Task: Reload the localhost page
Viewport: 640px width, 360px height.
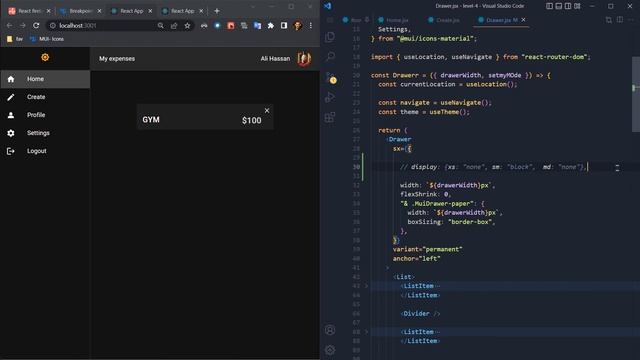Action: [36, 25]
